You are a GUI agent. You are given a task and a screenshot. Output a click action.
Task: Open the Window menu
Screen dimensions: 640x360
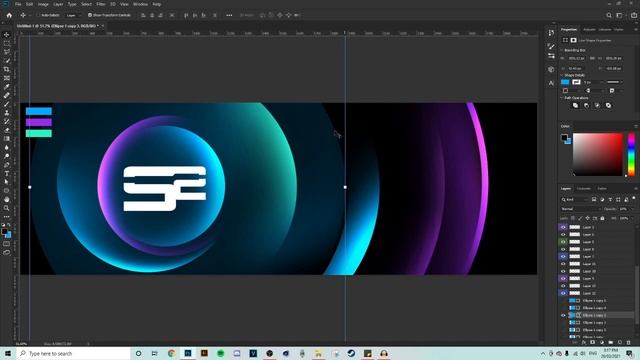click(x=140, y=4)
